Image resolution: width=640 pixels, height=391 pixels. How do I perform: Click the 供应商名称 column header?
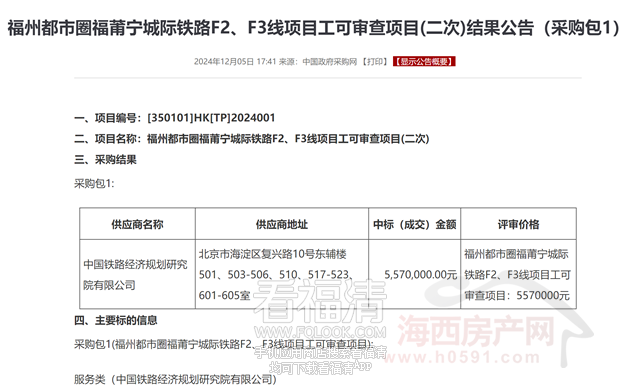pos(137,224)
